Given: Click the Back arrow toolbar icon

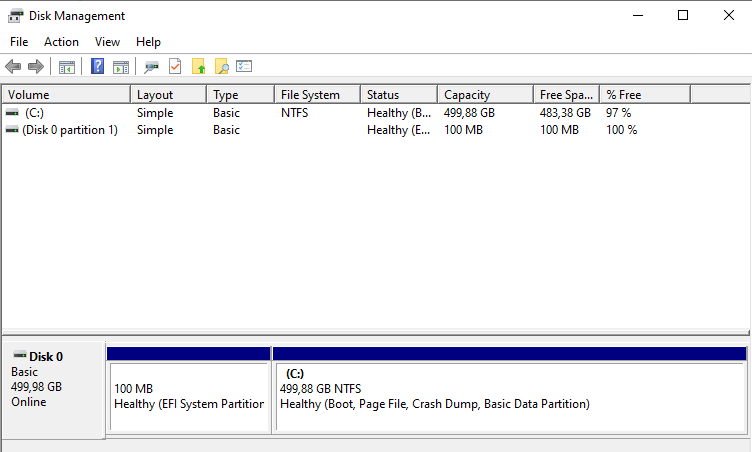Looking at the screenshot, I should 13,67.
